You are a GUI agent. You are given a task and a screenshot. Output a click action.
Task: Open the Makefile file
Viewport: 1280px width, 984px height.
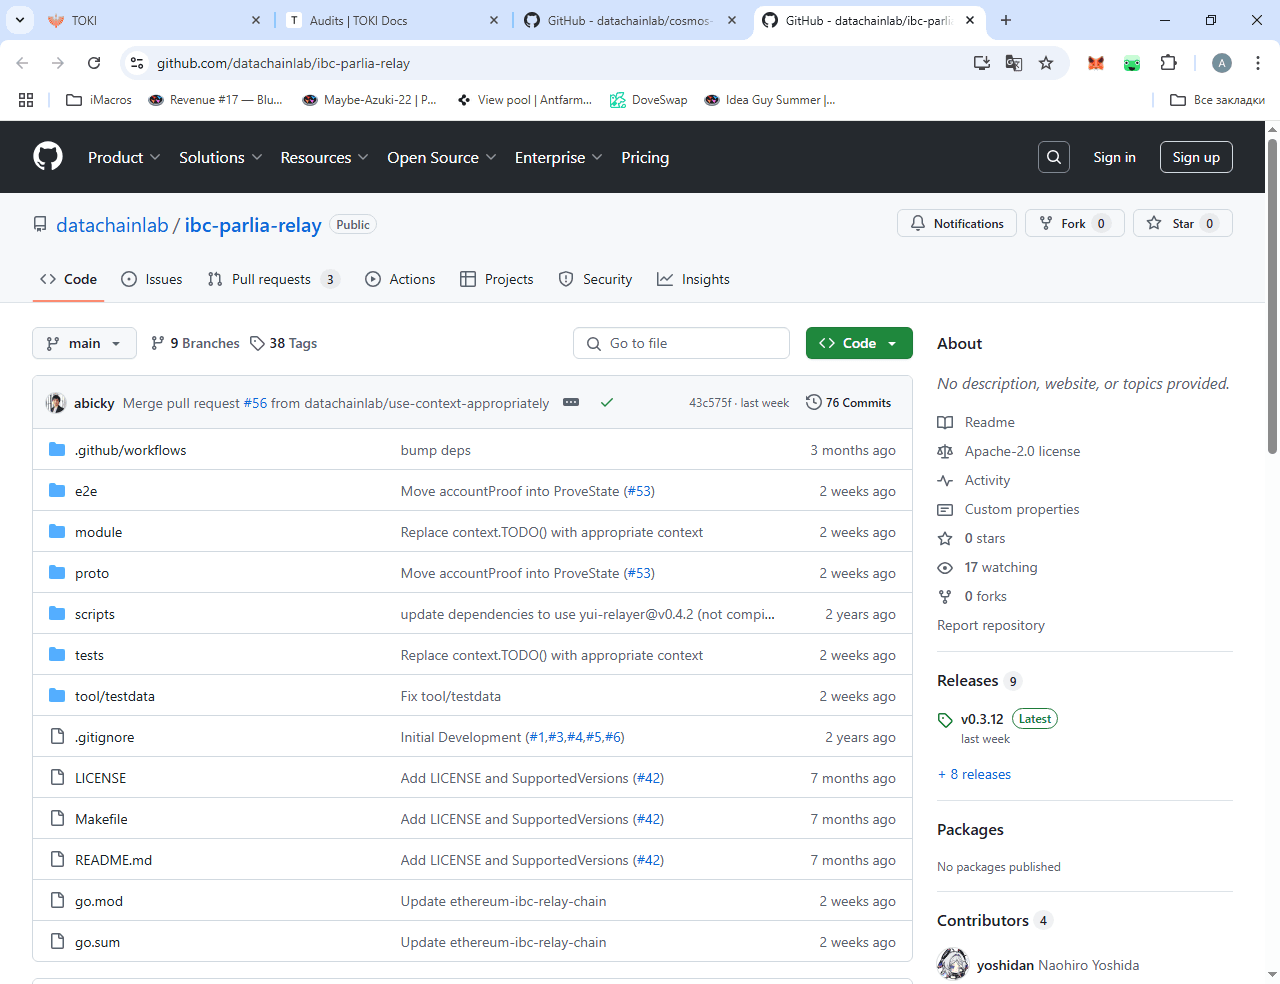point(101,819)
